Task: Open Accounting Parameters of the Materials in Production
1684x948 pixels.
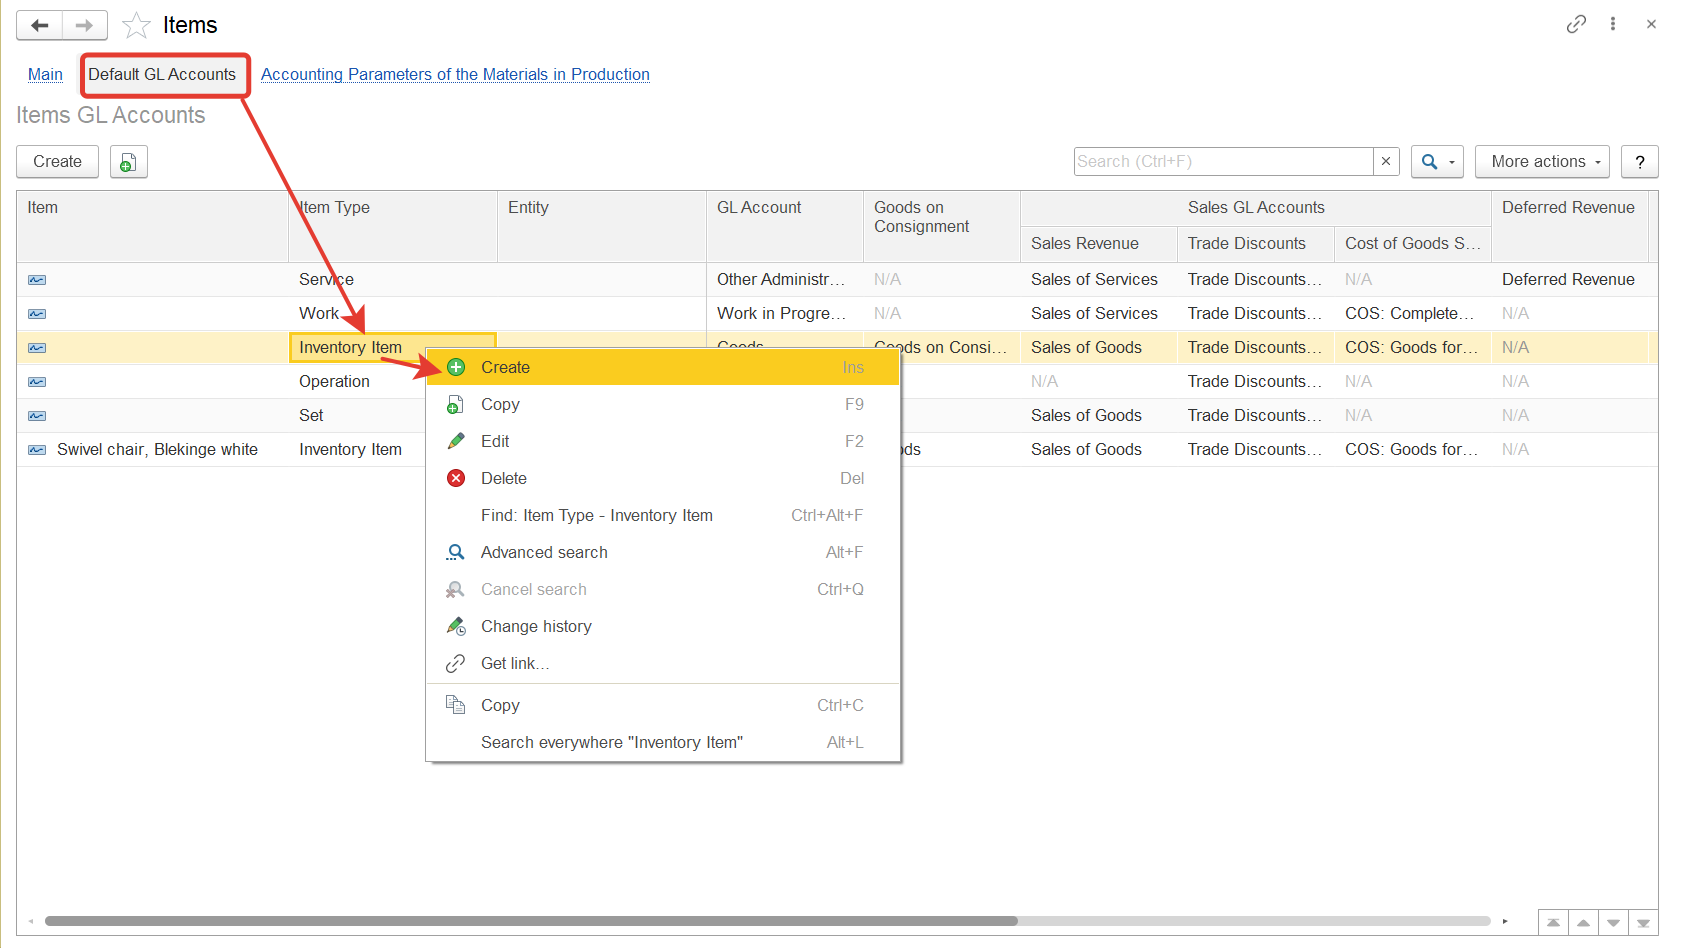Action: [455, 75]
